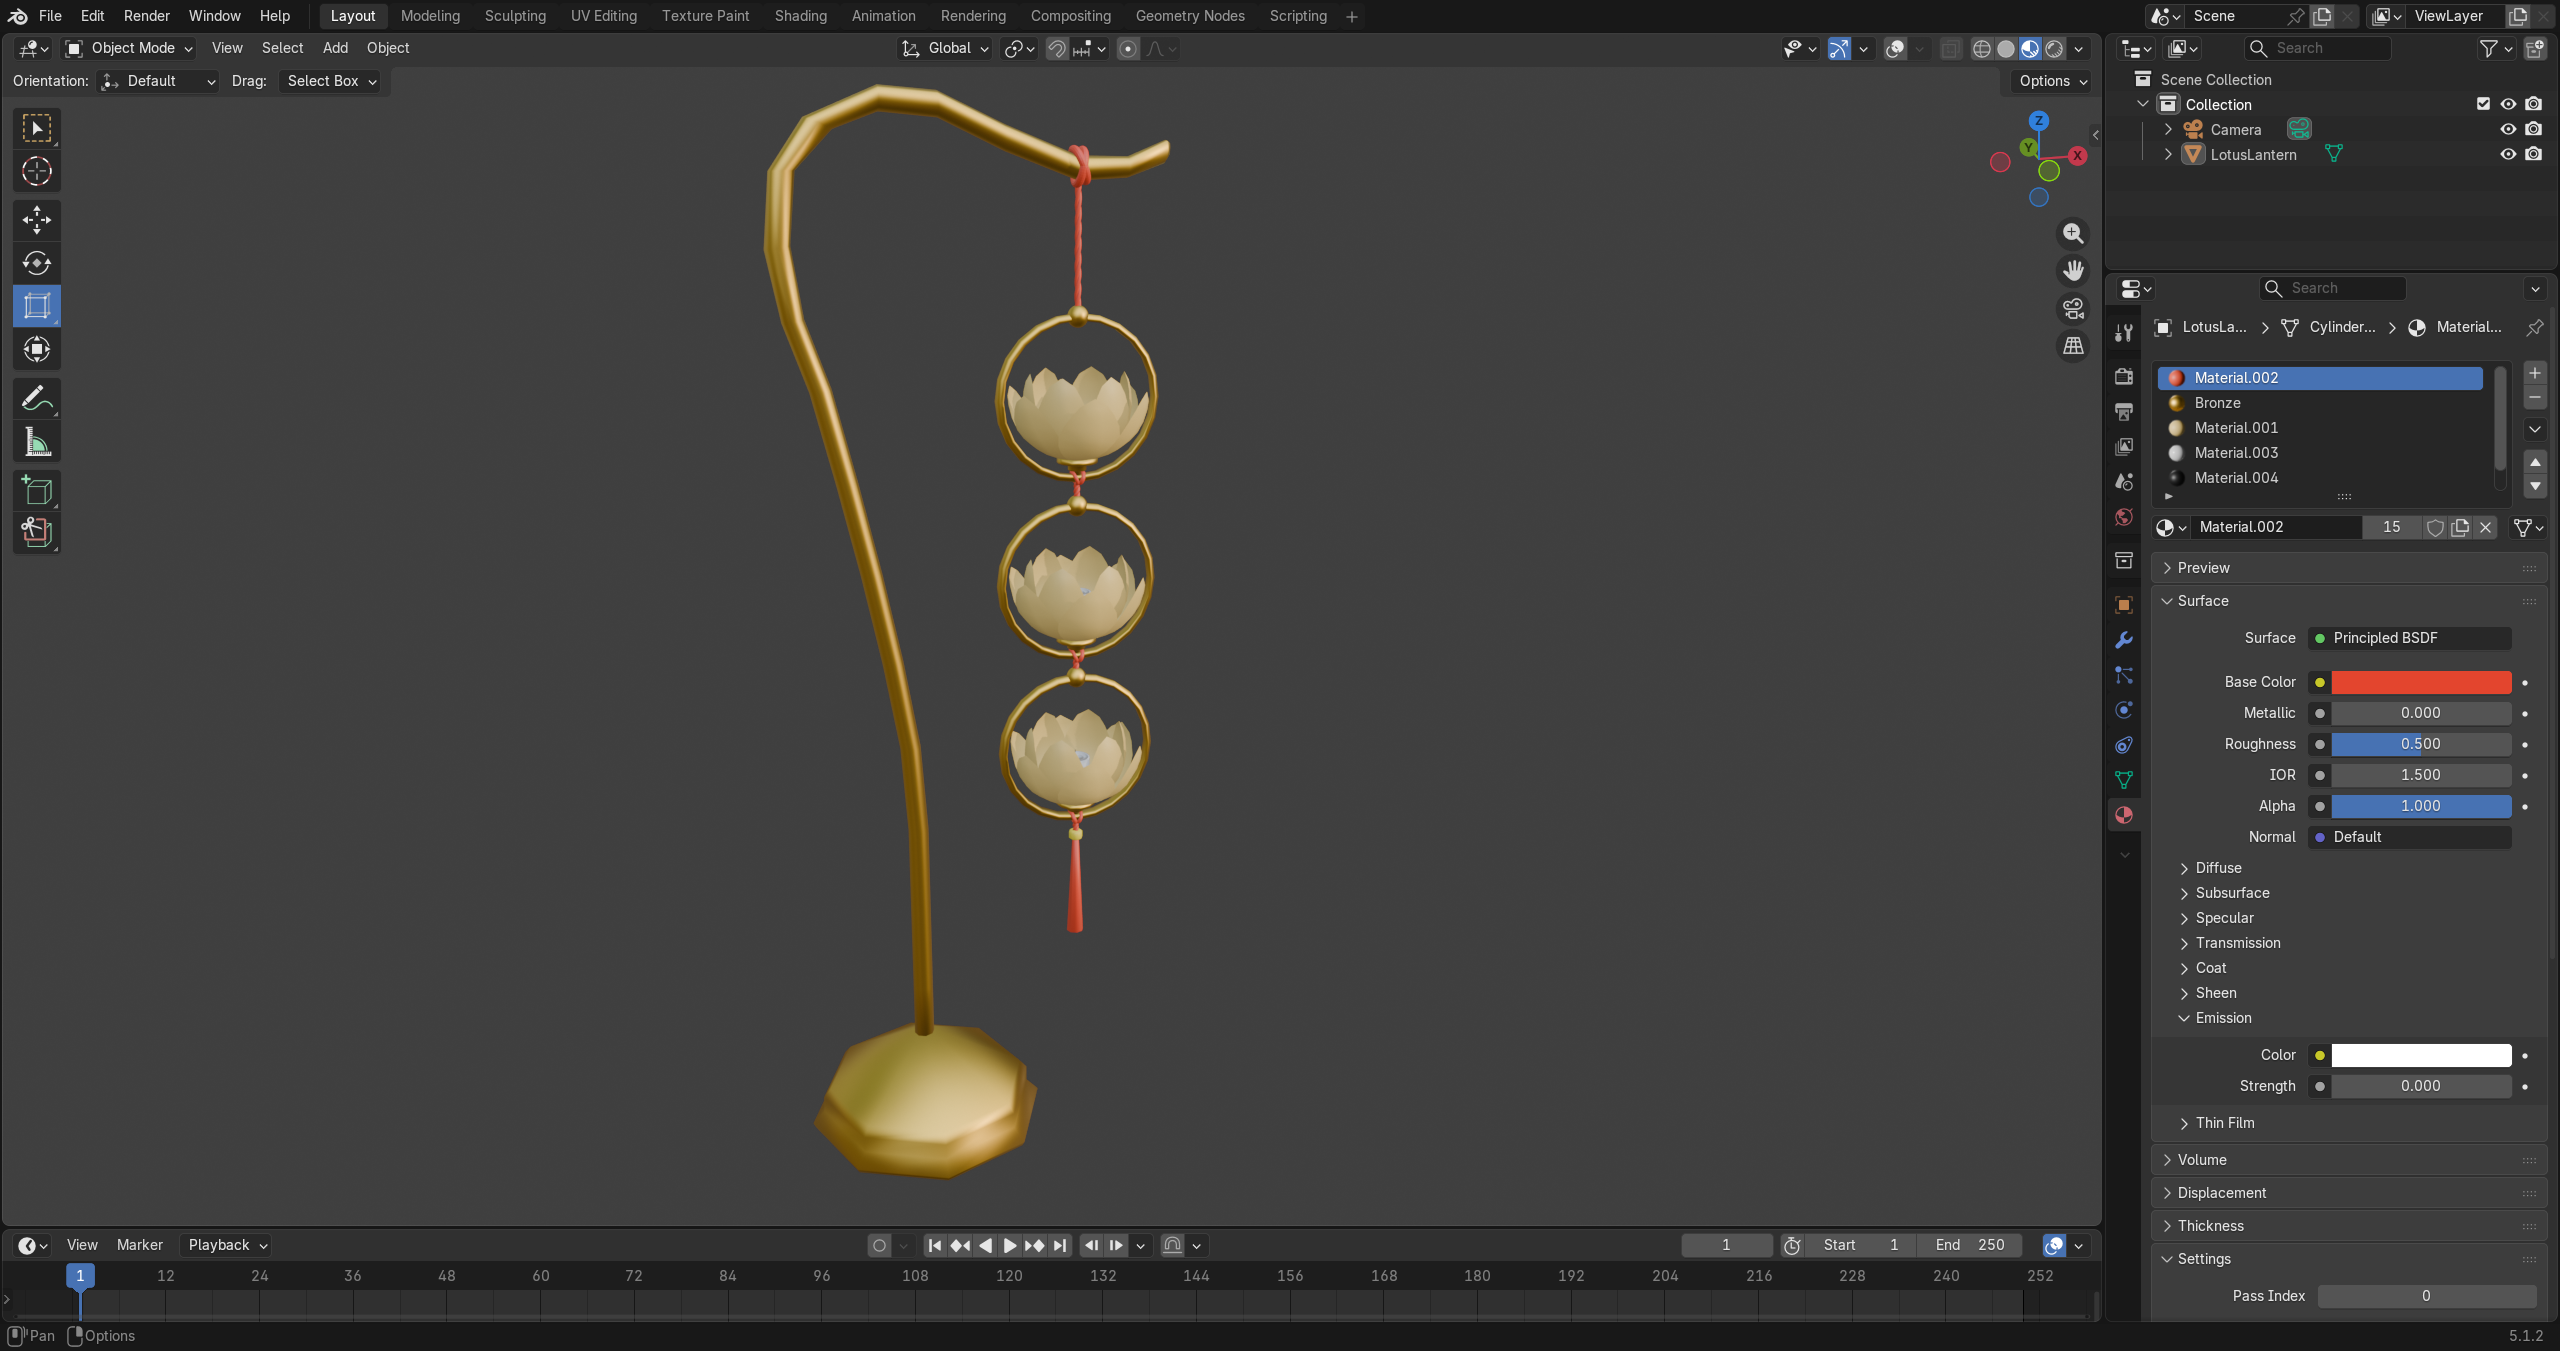Toggle snapping magnet in header
2560x1351 pixels.
pos(1057,48)
